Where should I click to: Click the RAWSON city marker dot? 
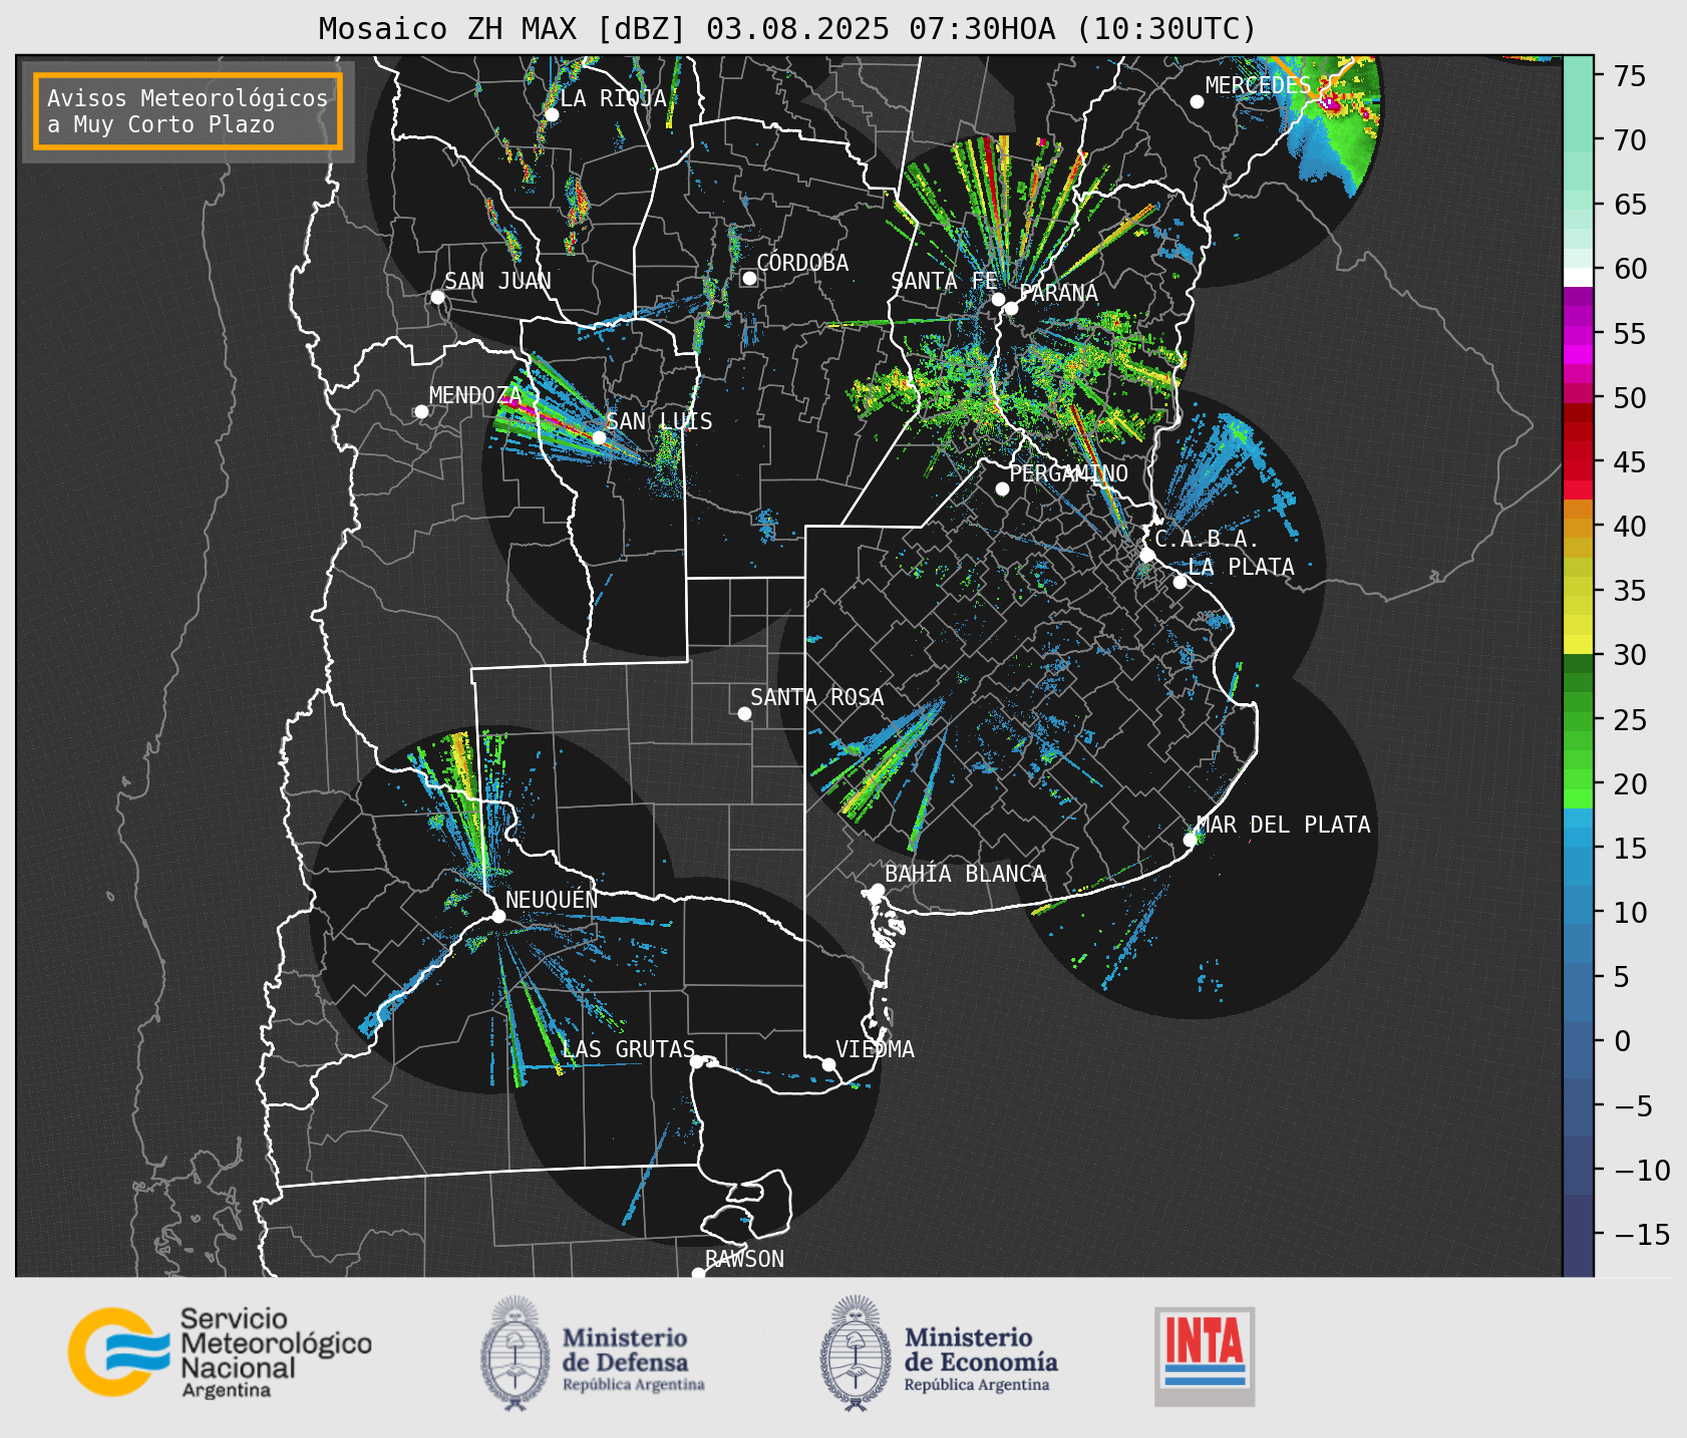(x=698, y=1274)
